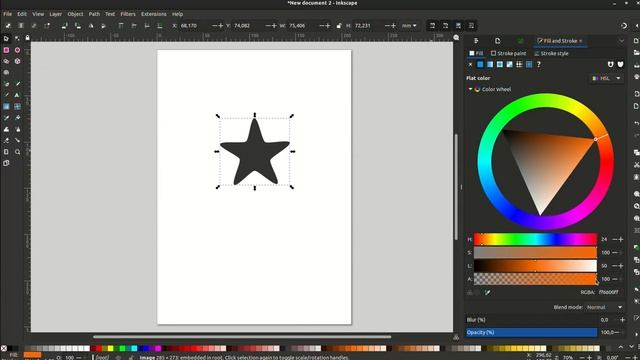Click the W width input field
Viewport: 640px width, 360px height.
point(302,26)
